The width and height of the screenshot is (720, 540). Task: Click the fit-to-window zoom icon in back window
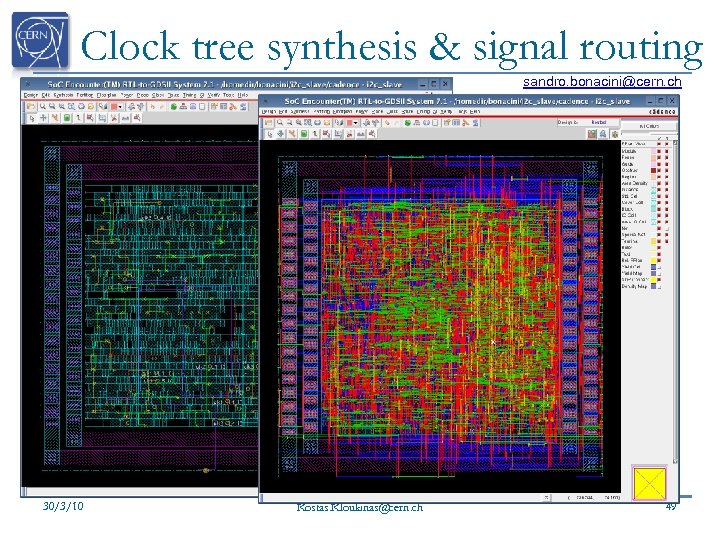point(71,106)
